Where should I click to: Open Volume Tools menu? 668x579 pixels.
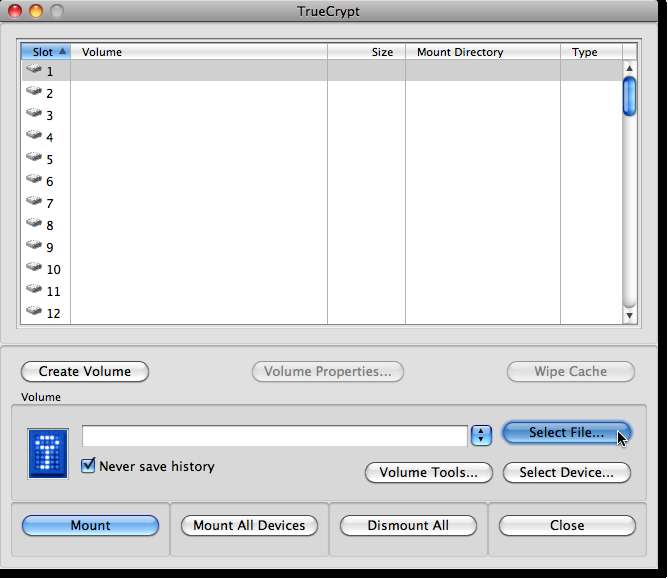coord(429,472)
